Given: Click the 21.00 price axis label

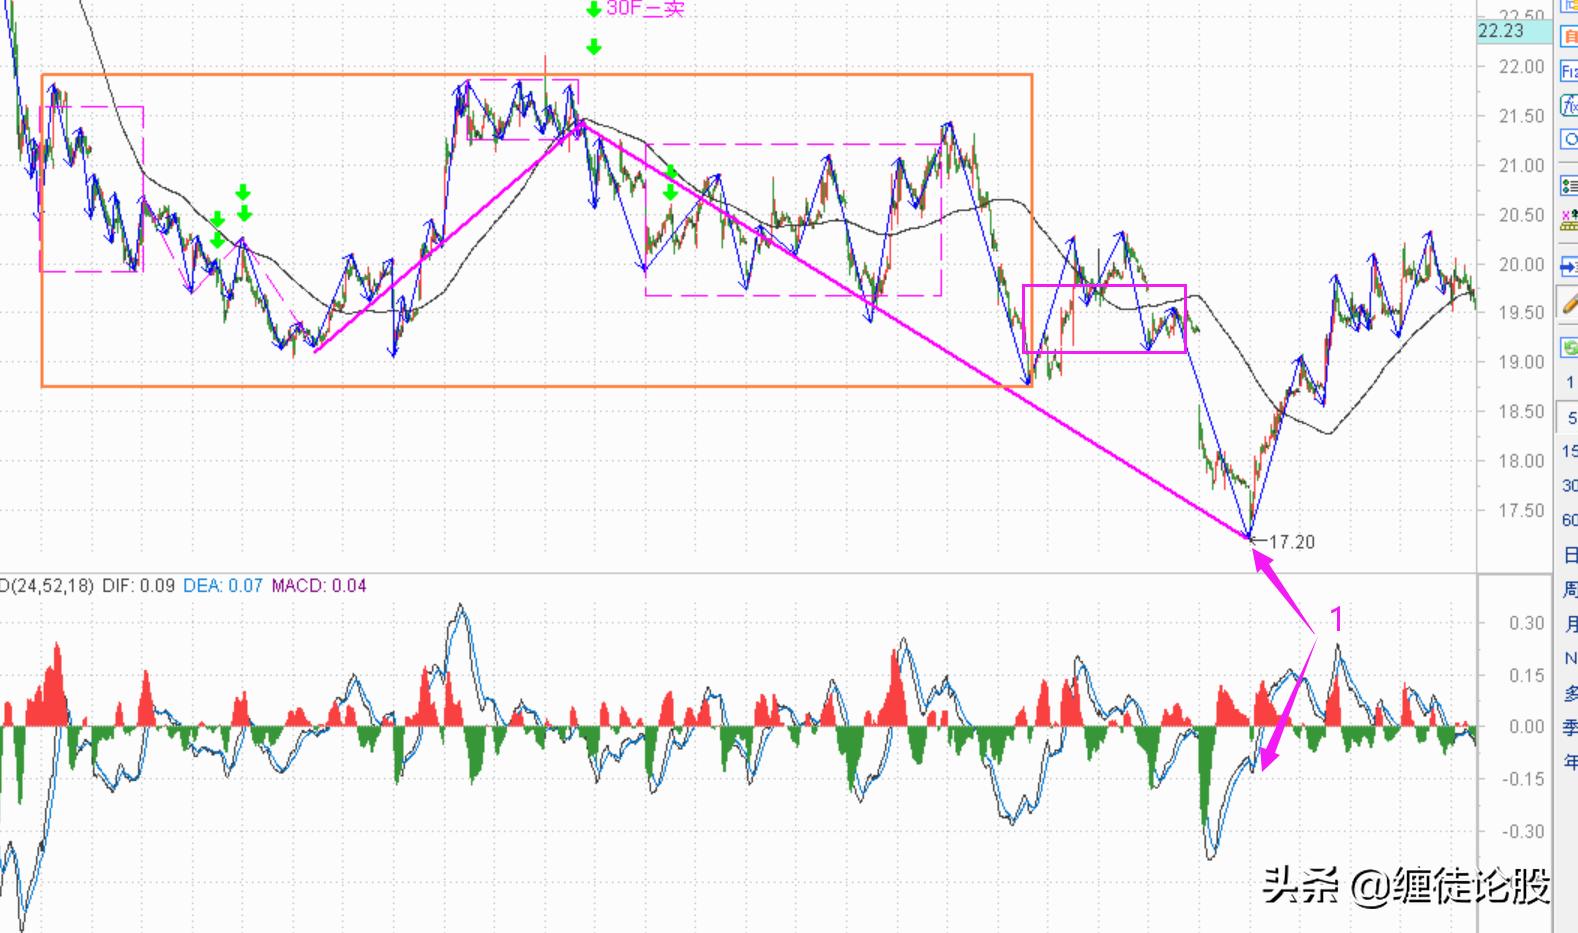Looking at the screenshot, I should click(x=1522, y=165).
